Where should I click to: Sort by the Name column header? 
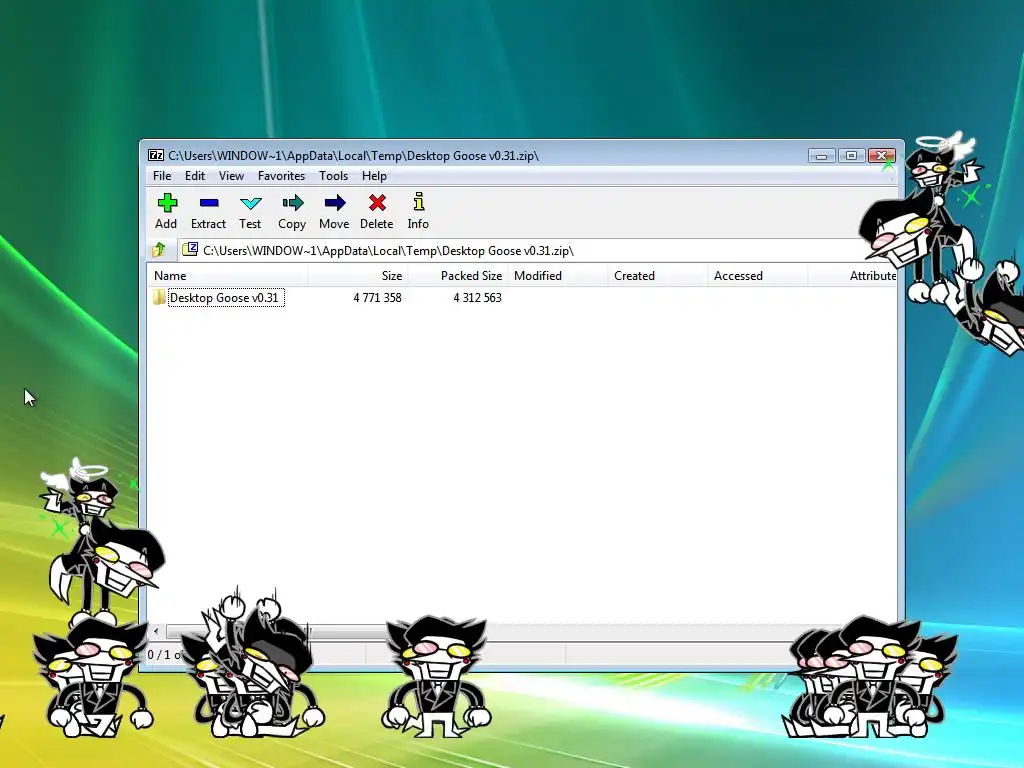pyautogui.click(x=227, y=276)
